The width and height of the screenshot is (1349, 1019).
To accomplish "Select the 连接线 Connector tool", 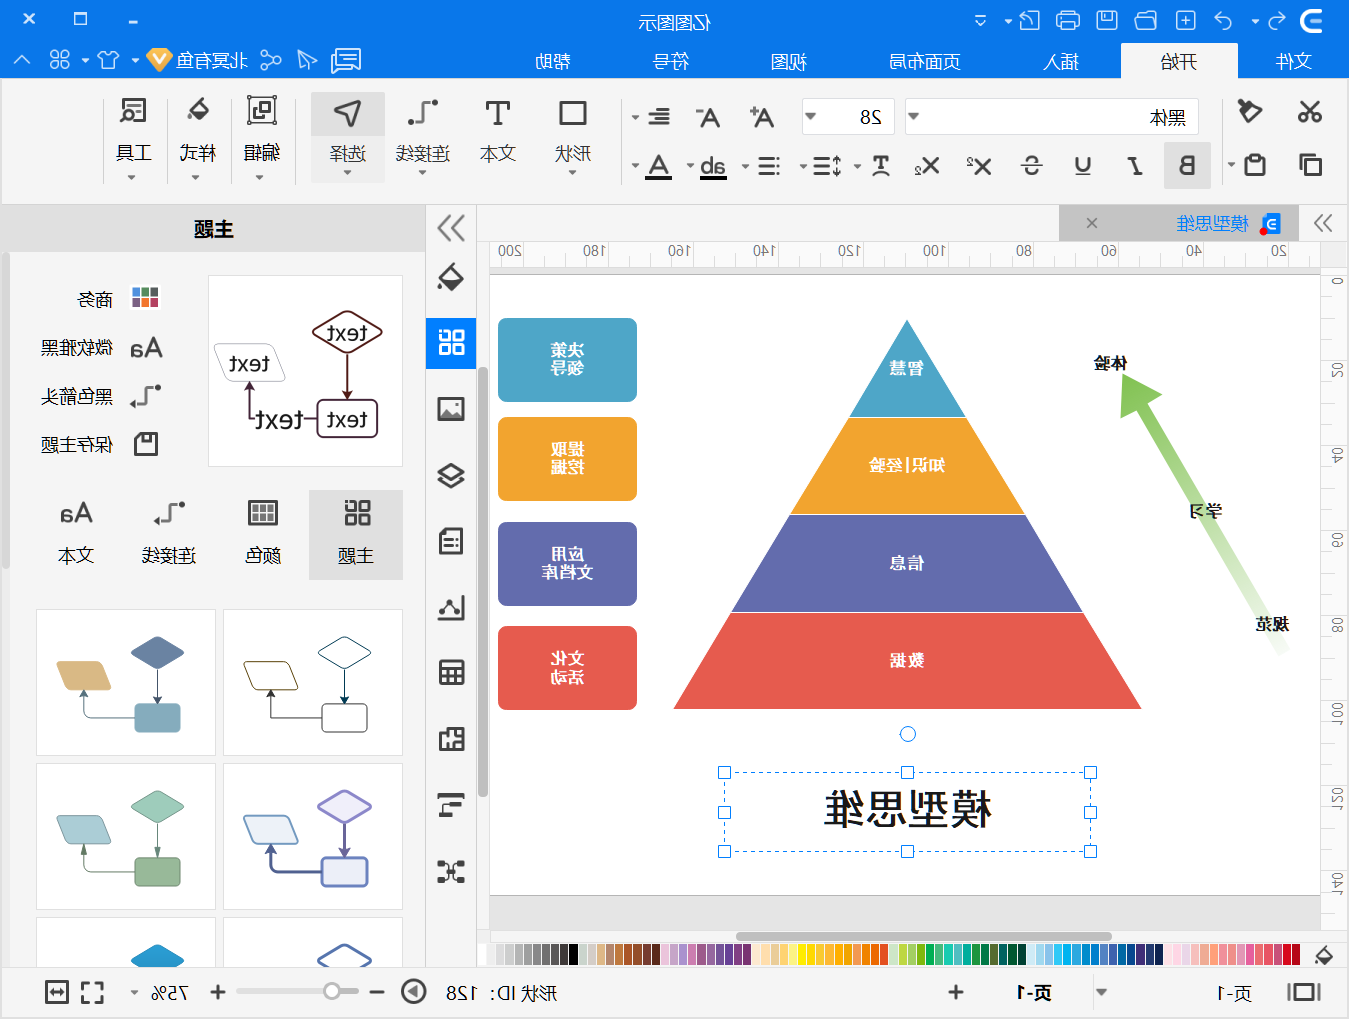I will click(422, 136).
